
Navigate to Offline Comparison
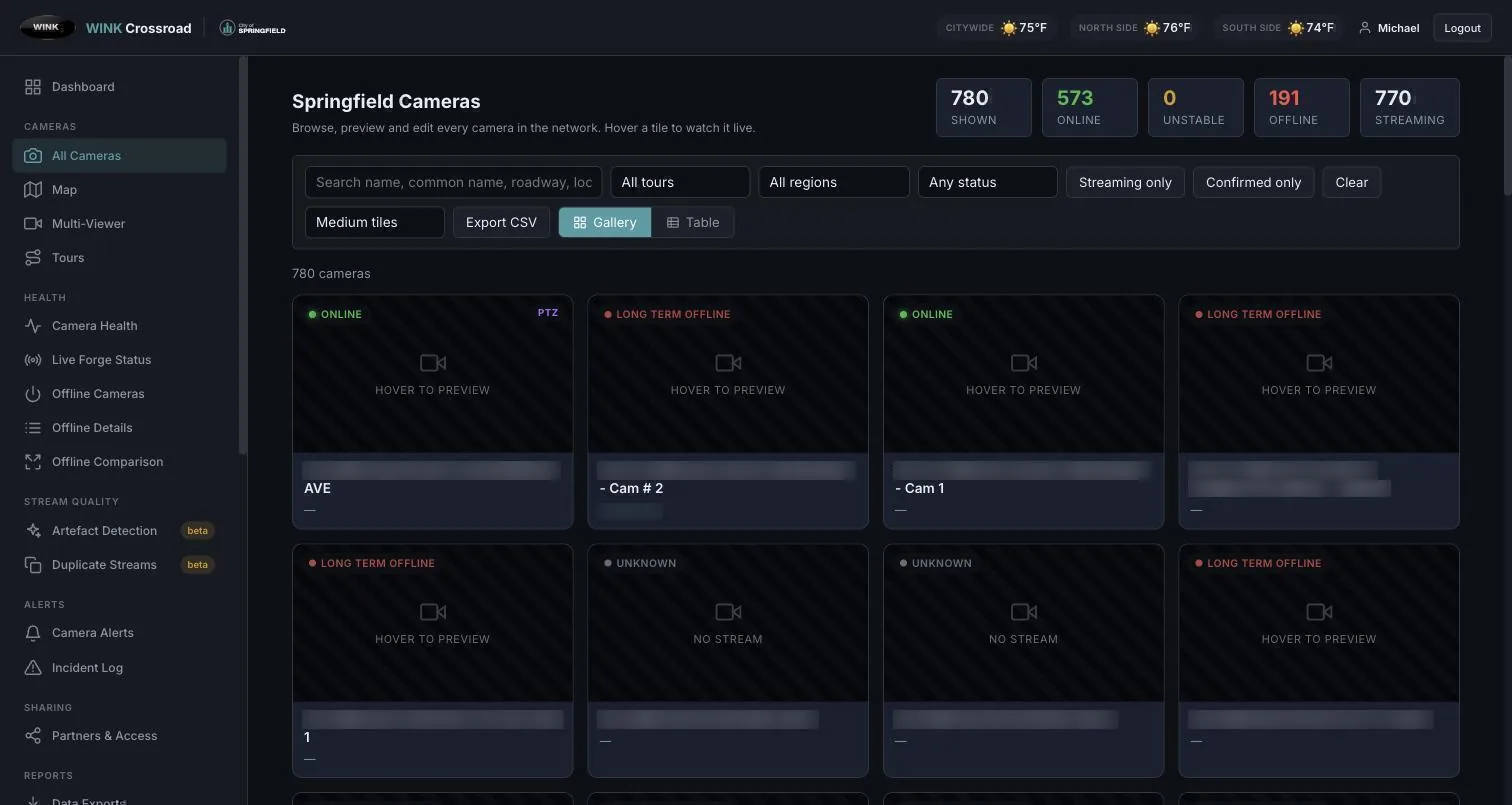pyautogui.click(x=120, y=462)
